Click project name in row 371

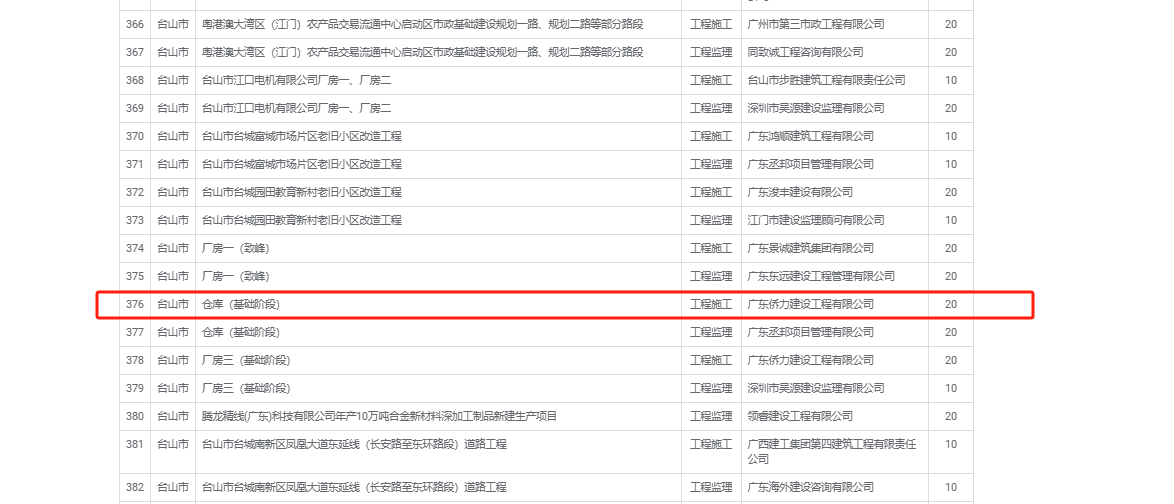pos(302,164)
